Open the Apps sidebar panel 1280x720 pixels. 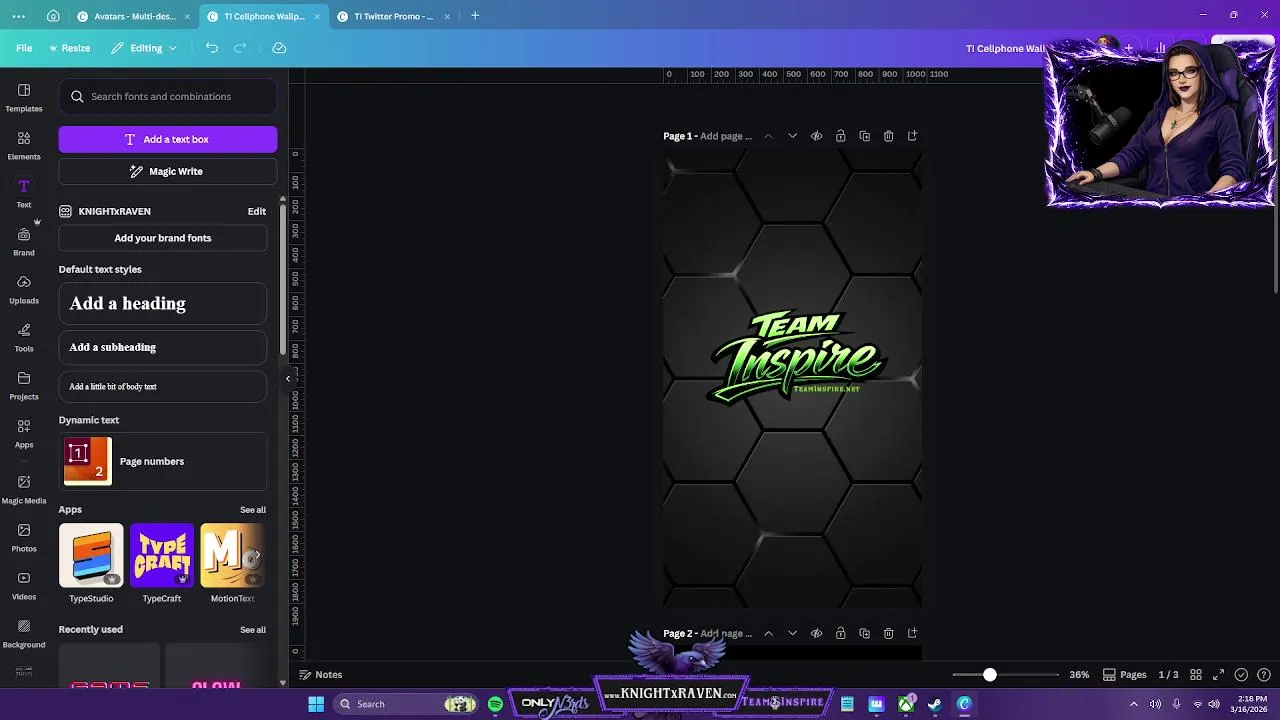pyautogui.click(x=24, y=433)
